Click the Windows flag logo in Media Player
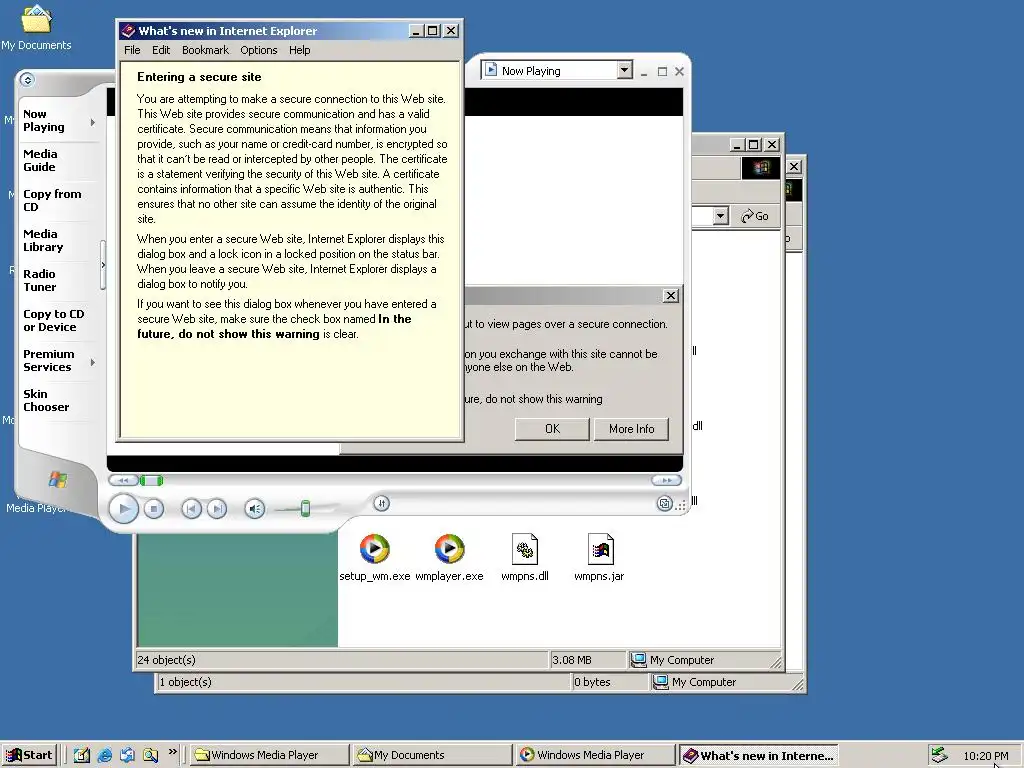Image resolution: width=1024 pixels, height=768 pixels. 57,480
